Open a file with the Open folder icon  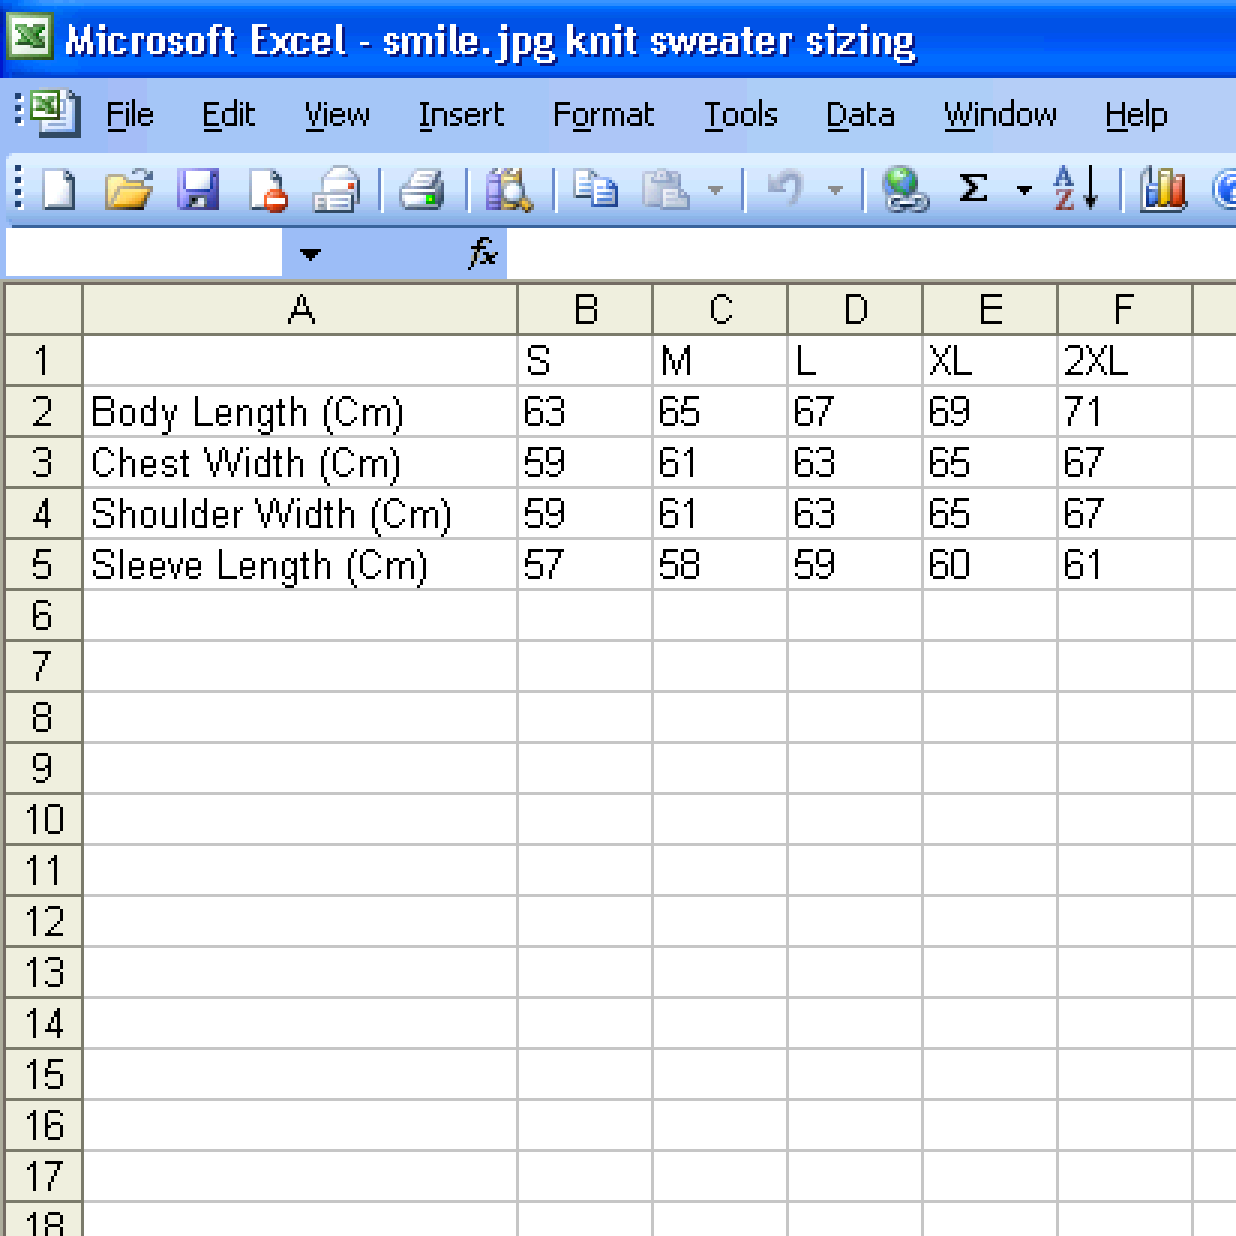(129, 189)
